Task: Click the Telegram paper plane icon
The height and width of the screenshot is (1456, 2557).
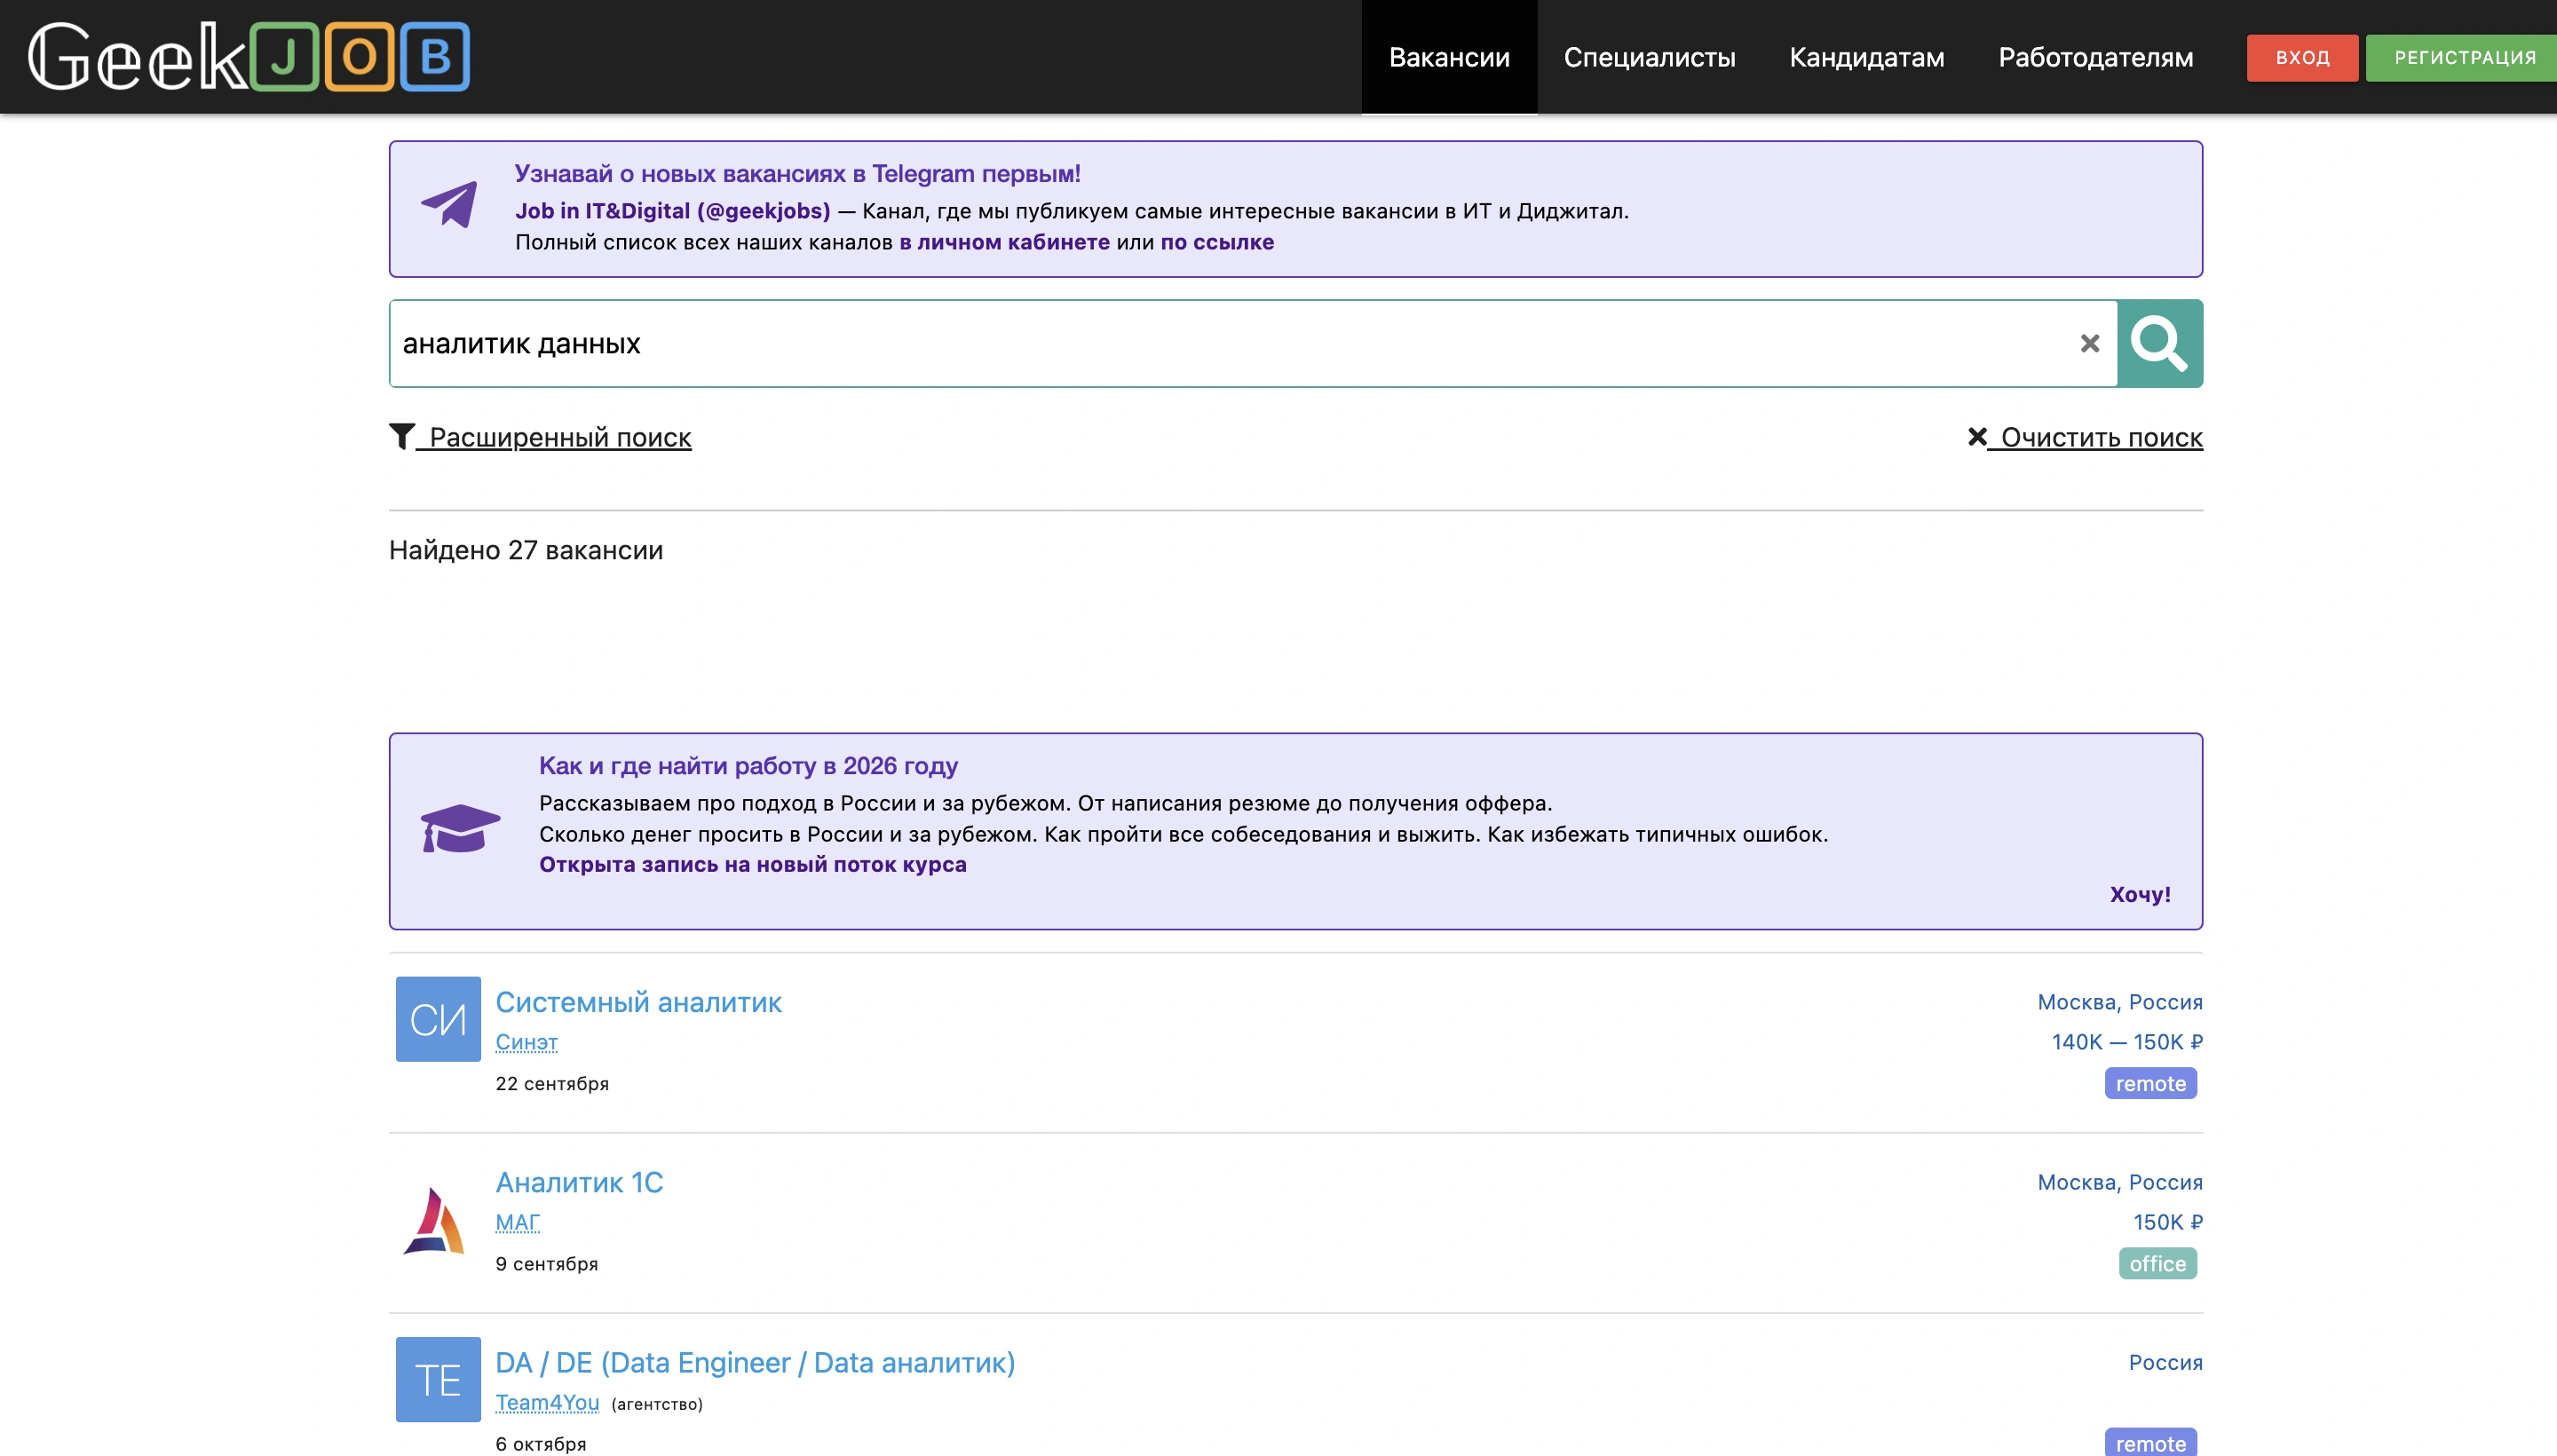Action: [449, 204]
